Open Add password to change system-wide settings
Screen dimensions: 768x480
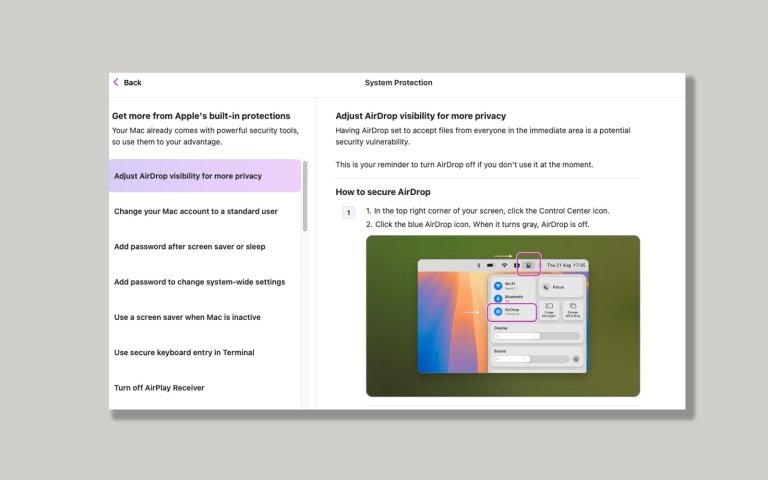tap(199, 282)
